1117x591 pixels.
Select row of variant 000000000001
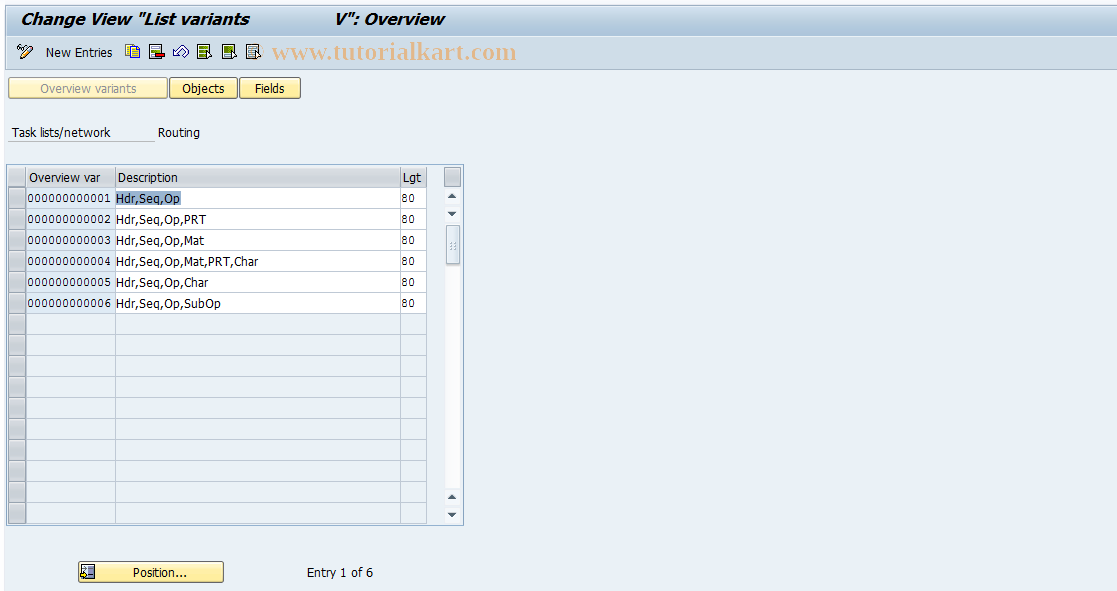[17, 198]
